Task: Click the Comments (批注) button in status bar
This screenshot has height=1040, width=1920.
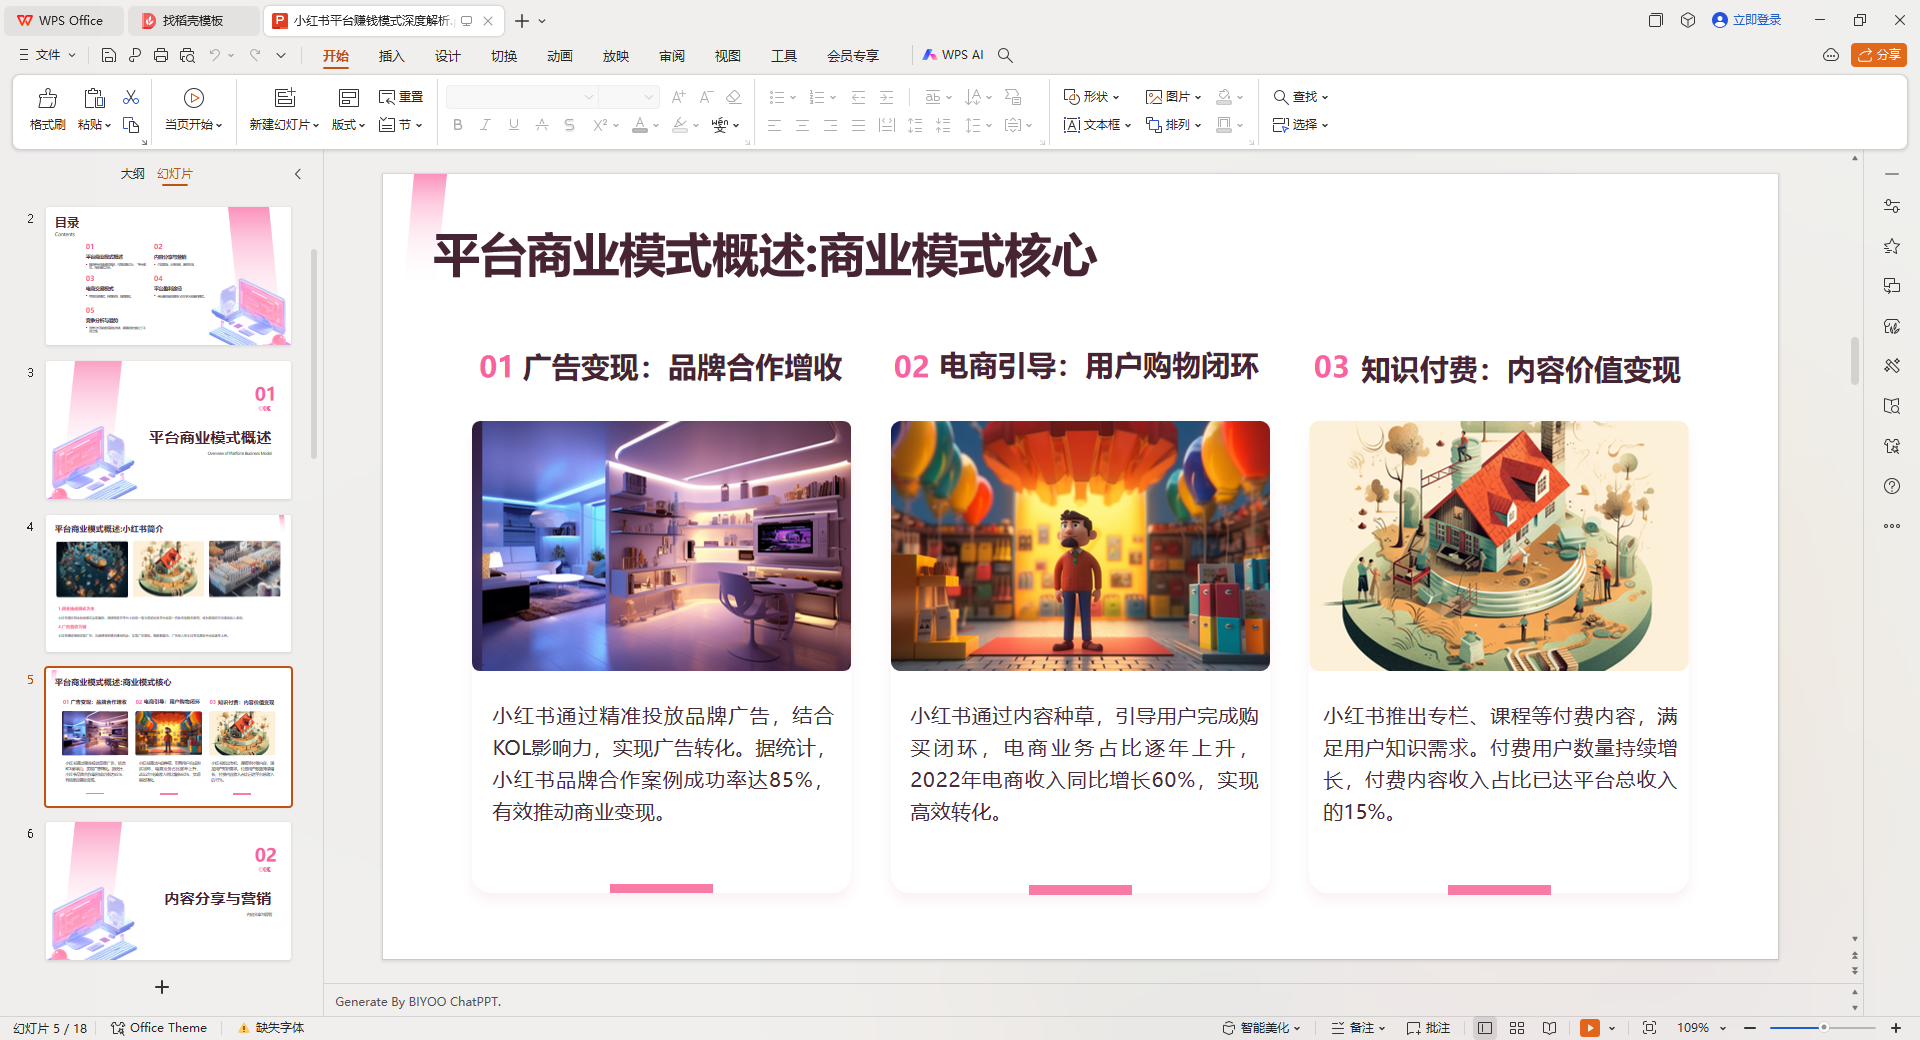Action: coord(1428,1028)
